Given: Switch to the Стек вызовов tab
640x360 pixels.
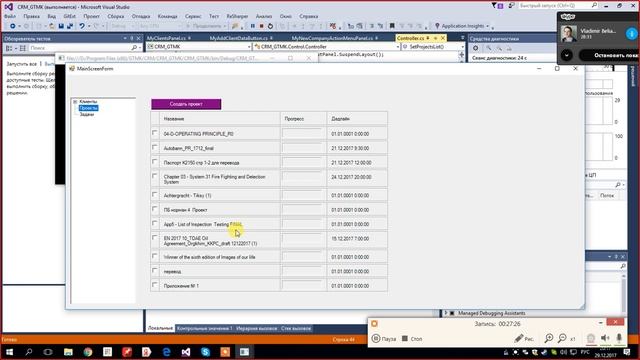Looking at the screenshot, I should click(x=296, y=328).
